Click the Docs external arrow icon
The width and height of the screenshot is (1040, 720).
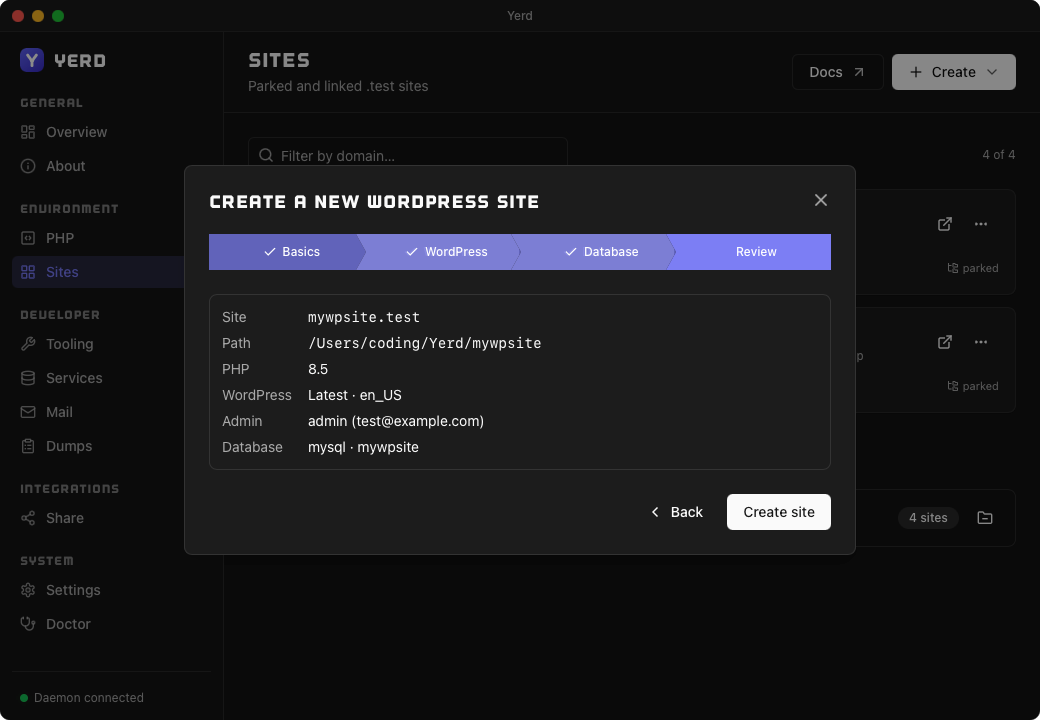(859, 72)
